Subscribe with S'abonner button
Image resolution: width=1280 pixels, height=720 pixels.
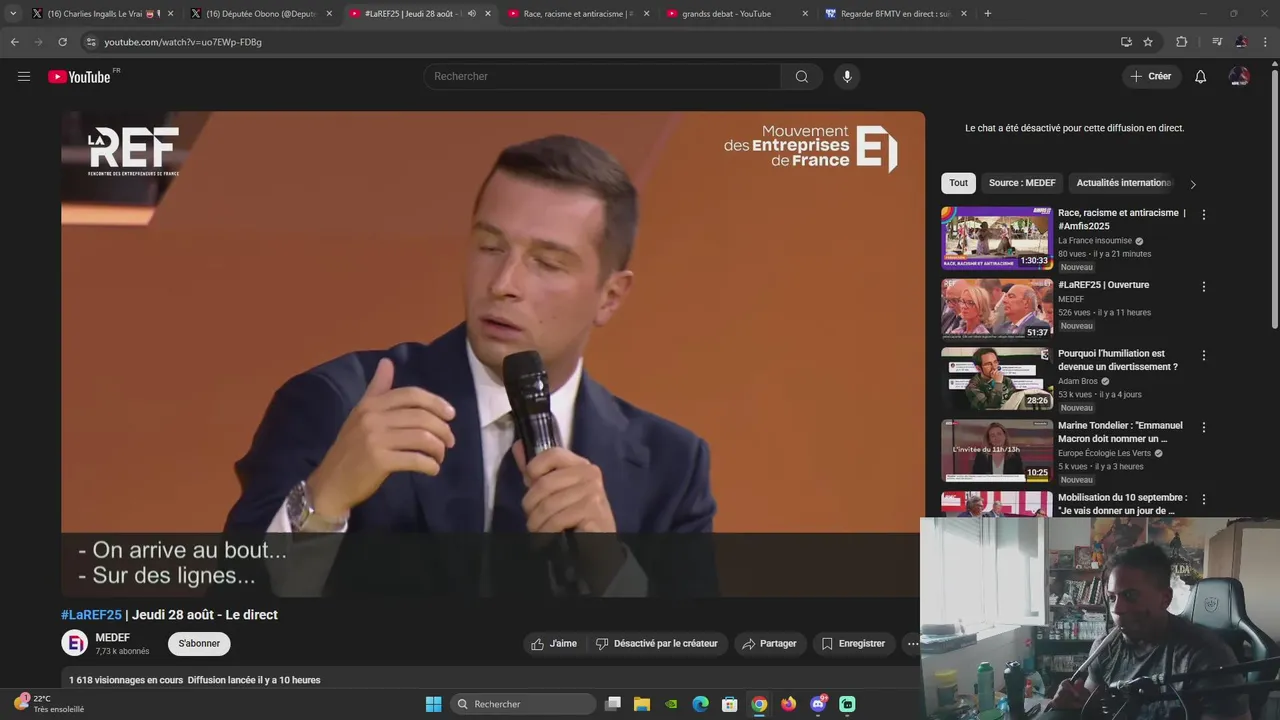point(199,644)
